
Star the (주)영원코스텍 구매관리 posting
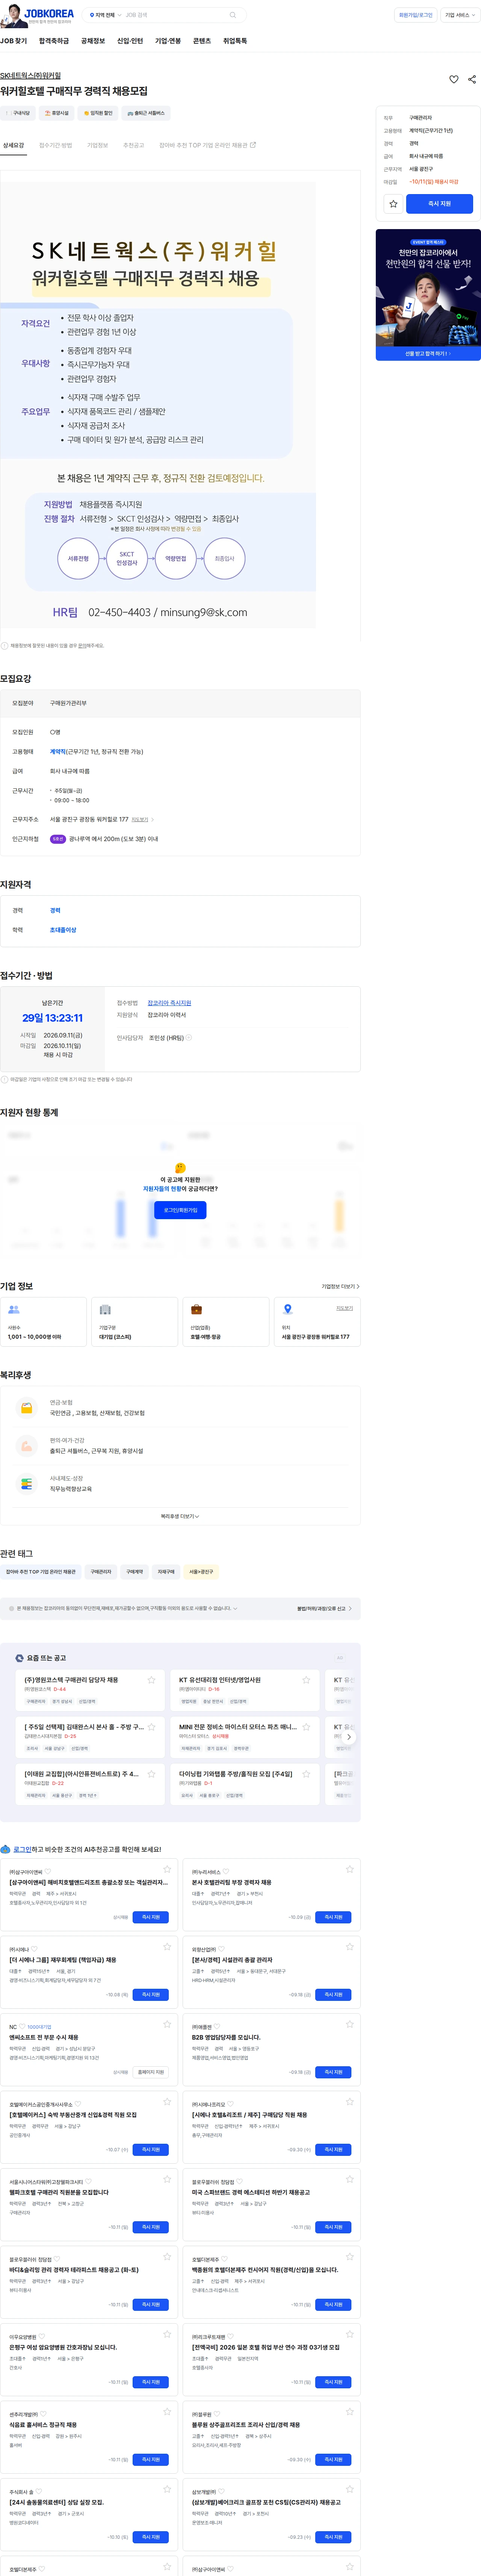(152, 1680)
